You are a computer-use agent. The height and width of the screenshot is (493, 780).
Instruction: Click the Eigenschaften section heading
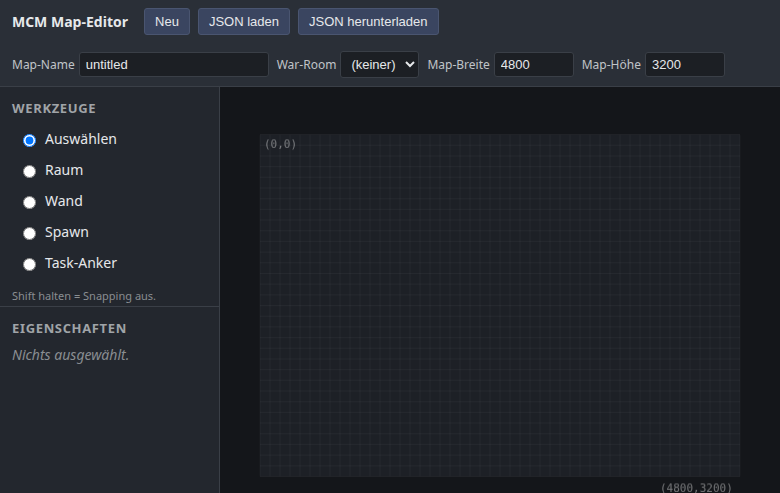pyautogui.click(x=69, y=328)
